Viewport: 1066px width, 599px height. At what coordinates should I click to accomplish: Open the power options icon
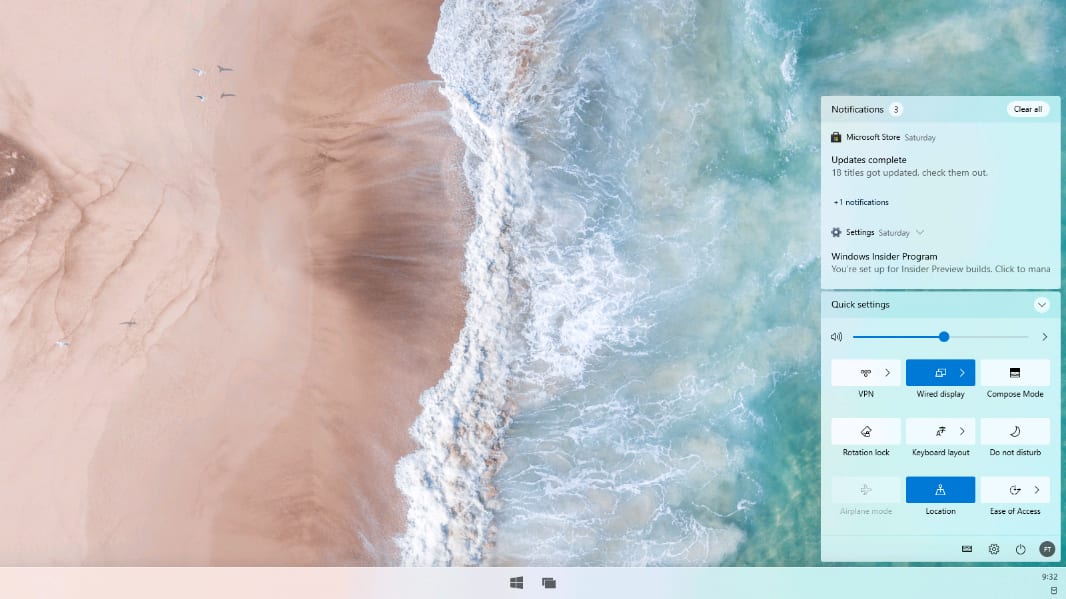(x=1020, y=549)
